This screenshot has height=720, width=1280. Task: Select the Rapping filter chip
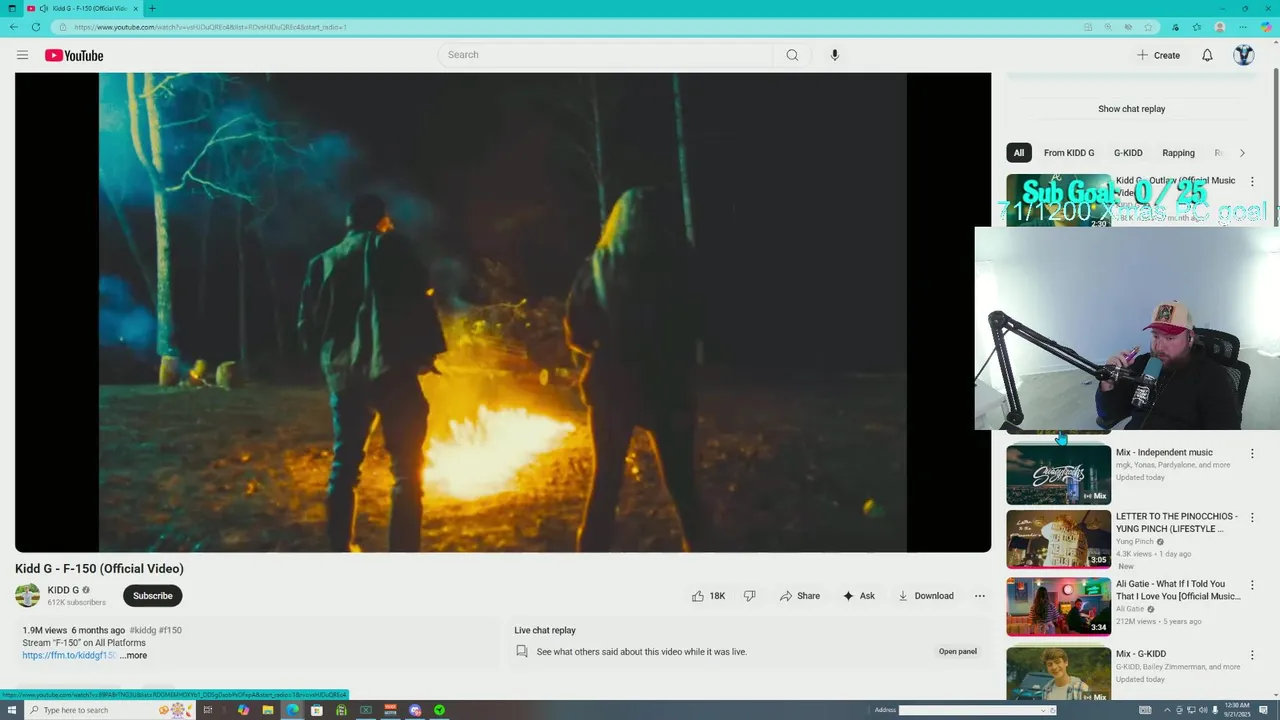click(1178, 153)
